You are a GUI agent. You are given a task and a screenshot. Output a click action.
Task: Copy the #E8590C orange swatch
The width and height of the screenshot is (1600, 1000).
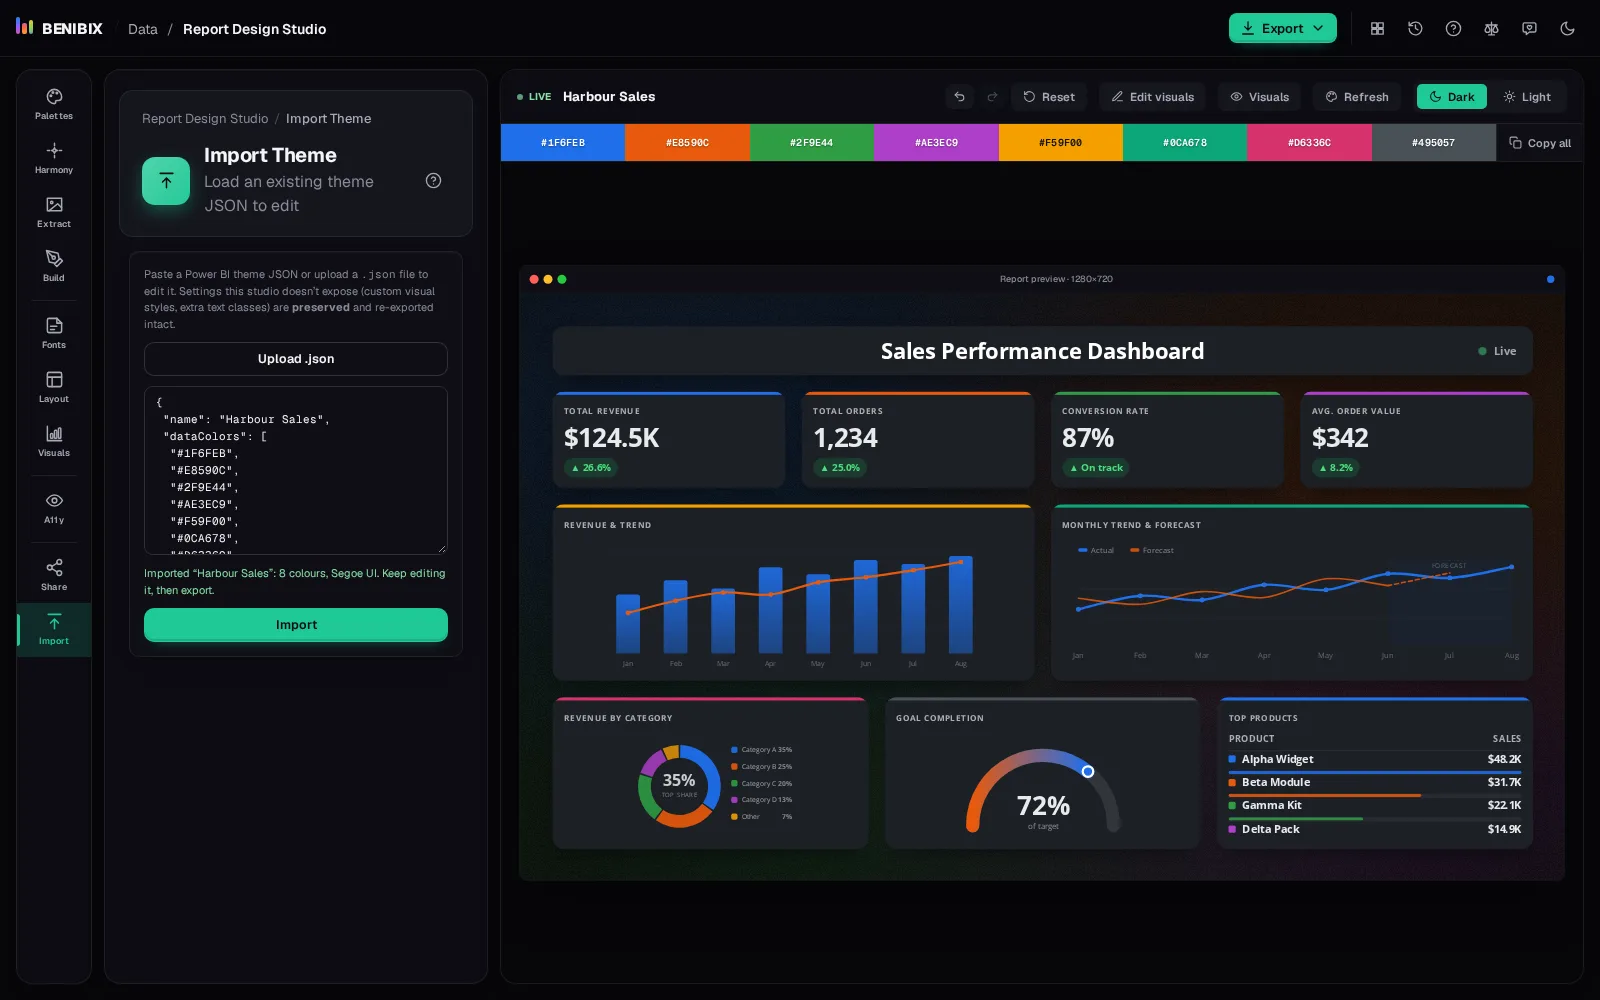point(687,143)
